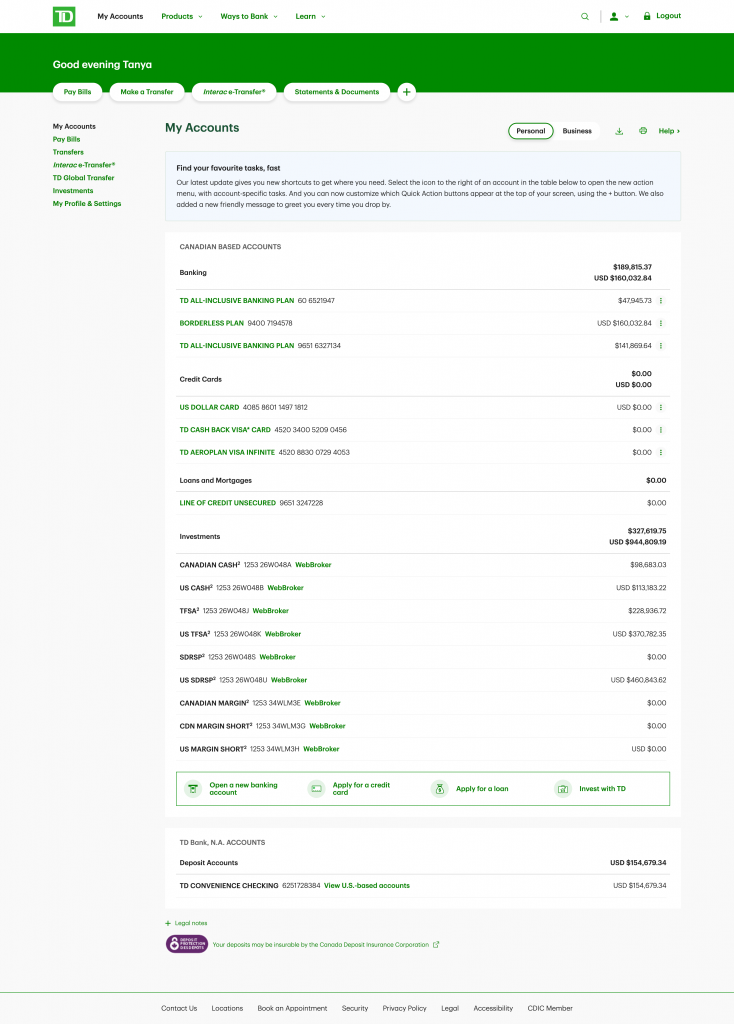The height and width of the screenshot is (1024, 734).
Task: Click the Invest with TD icon
Action: [x=562, y=789]
